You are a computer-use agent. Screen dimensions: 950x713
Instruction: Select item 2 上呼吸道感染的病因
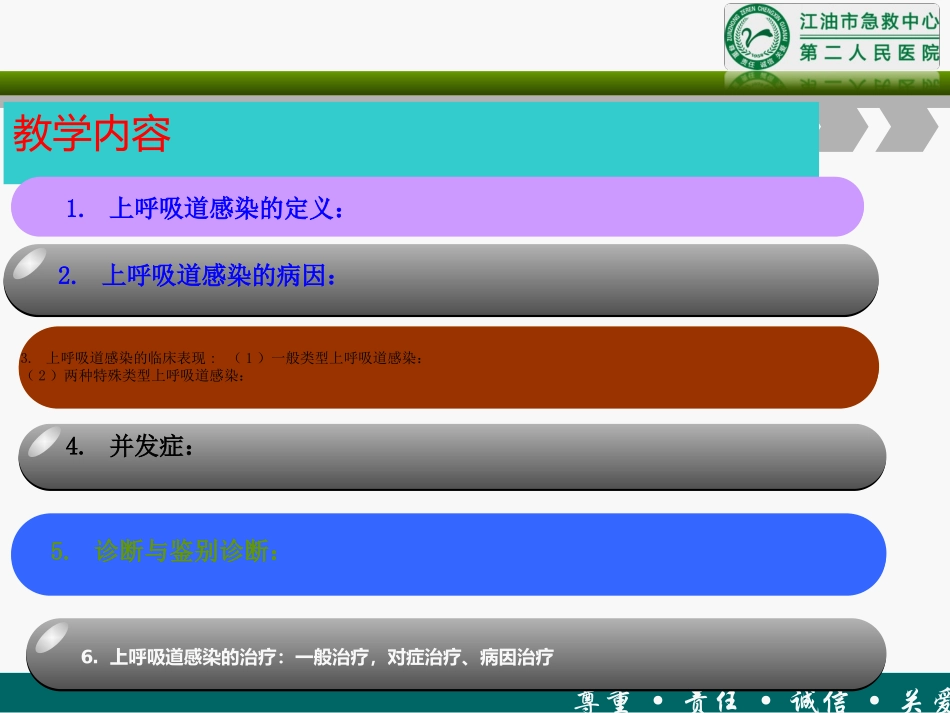click(x=441, y=280)
